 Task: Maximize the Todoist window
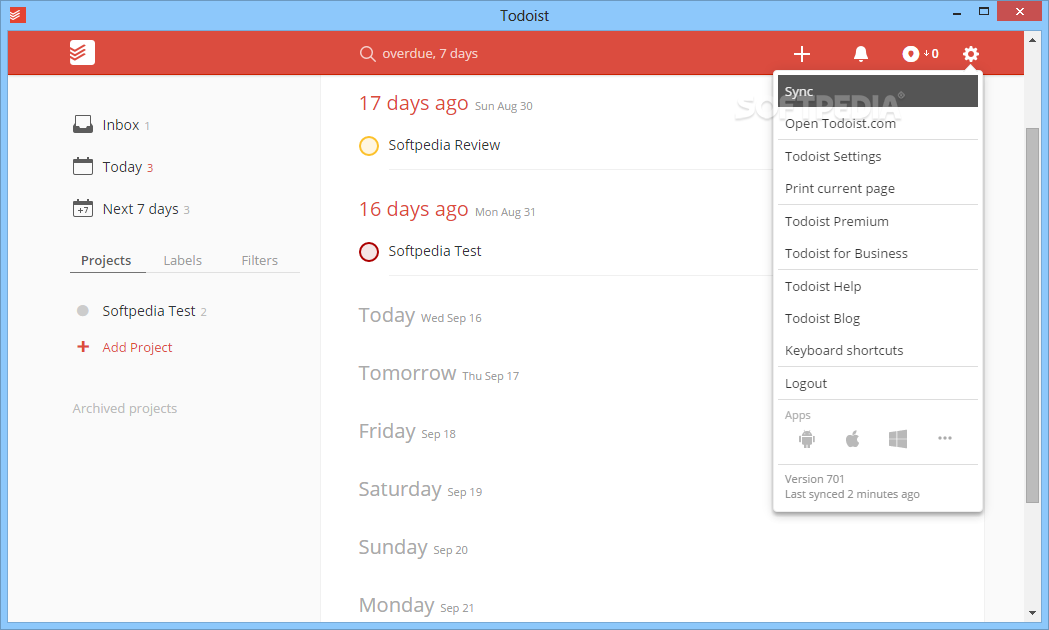983,11
